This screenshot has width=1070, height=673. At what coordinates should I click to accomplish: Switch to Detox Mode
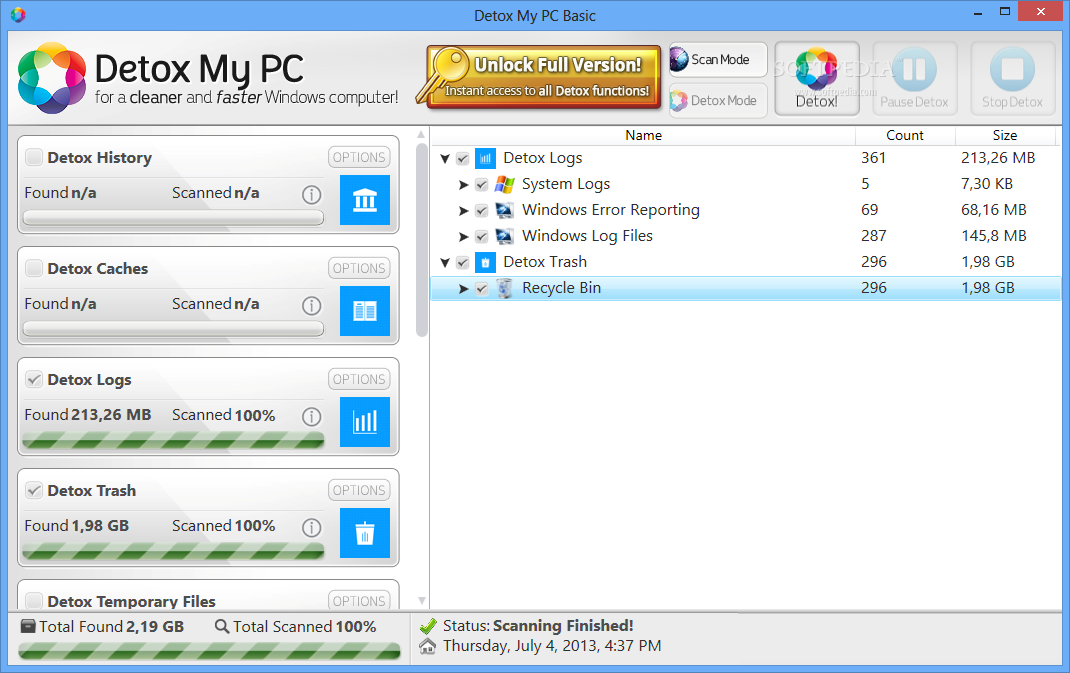718,100
